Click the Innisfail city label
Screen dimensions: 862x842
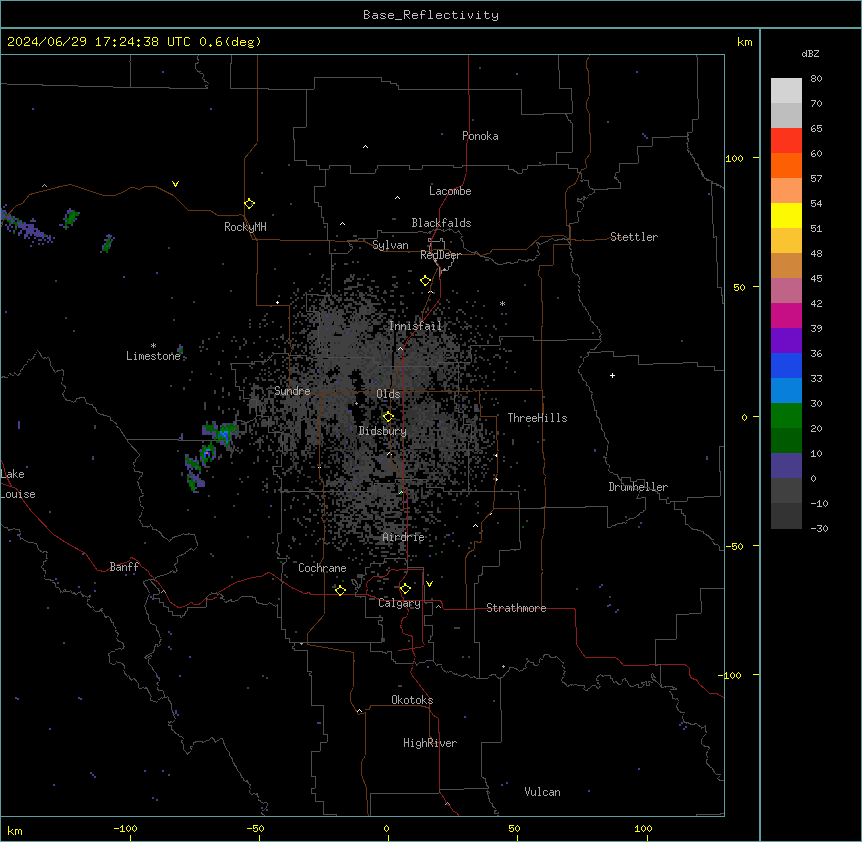pos(415,326)
